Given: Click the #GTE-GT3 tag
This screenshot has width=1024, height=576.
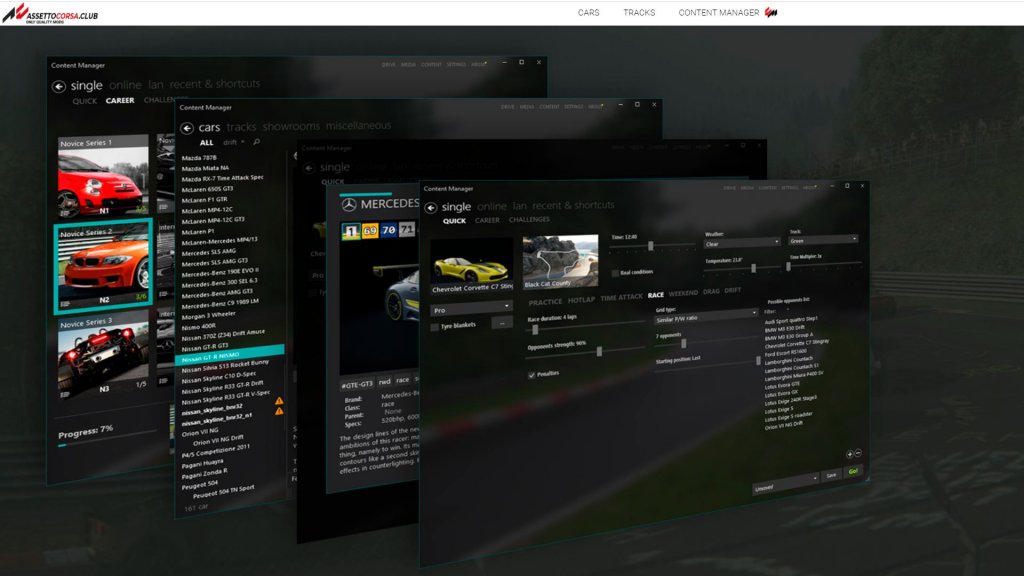Looking at the screenshot, I should (x=357, y=384).
